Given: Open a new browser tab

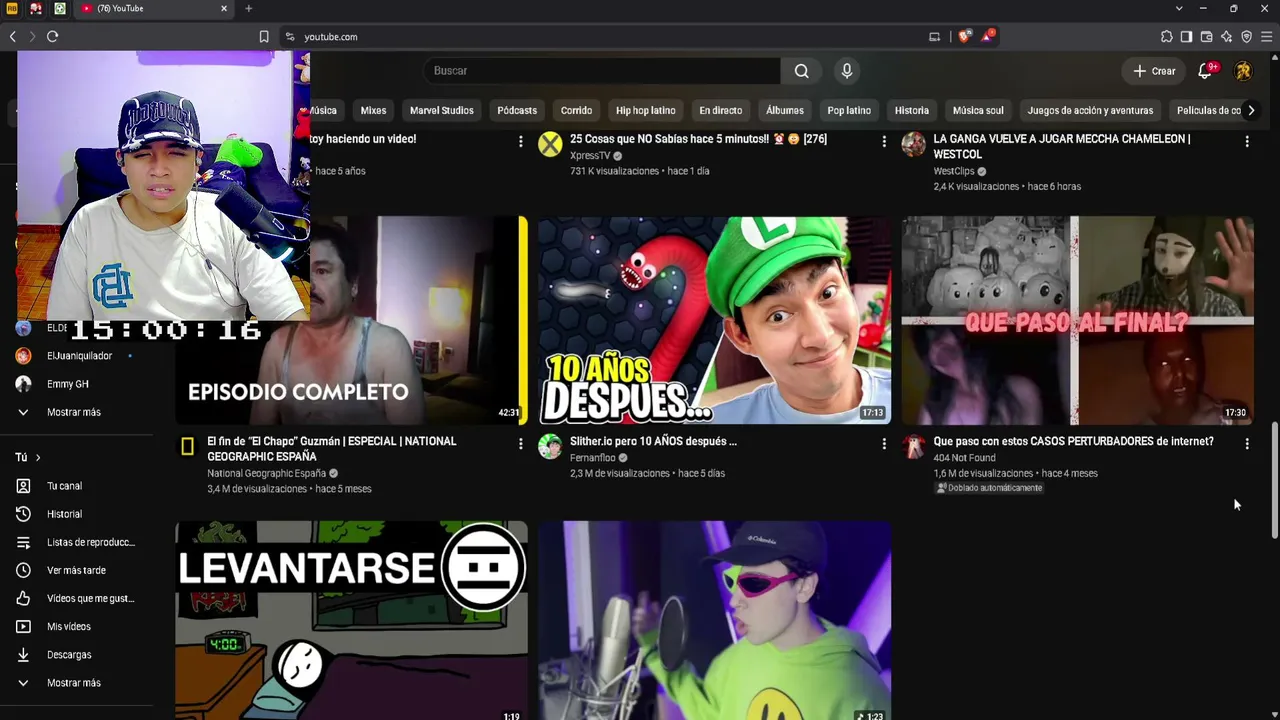Looking at the screenshot, I should 248,9.
